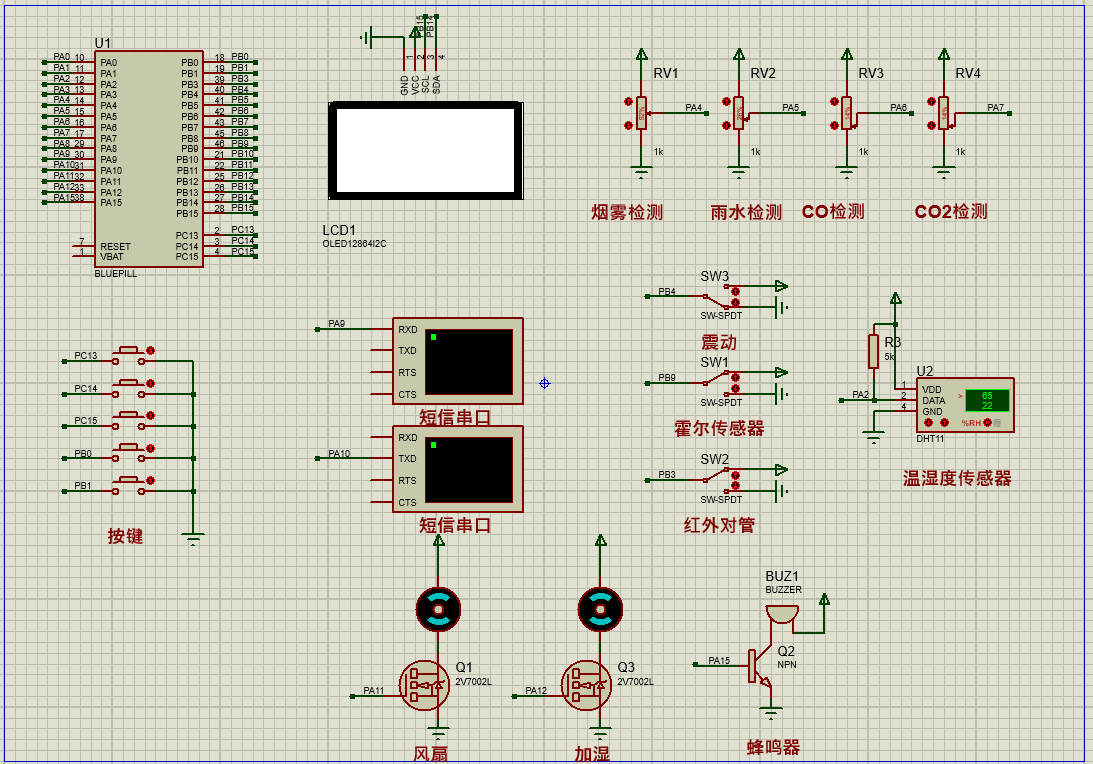1093x764 pixels.
Task: Increase RV1 with its upper red dot
Action: tap(629, 102)
